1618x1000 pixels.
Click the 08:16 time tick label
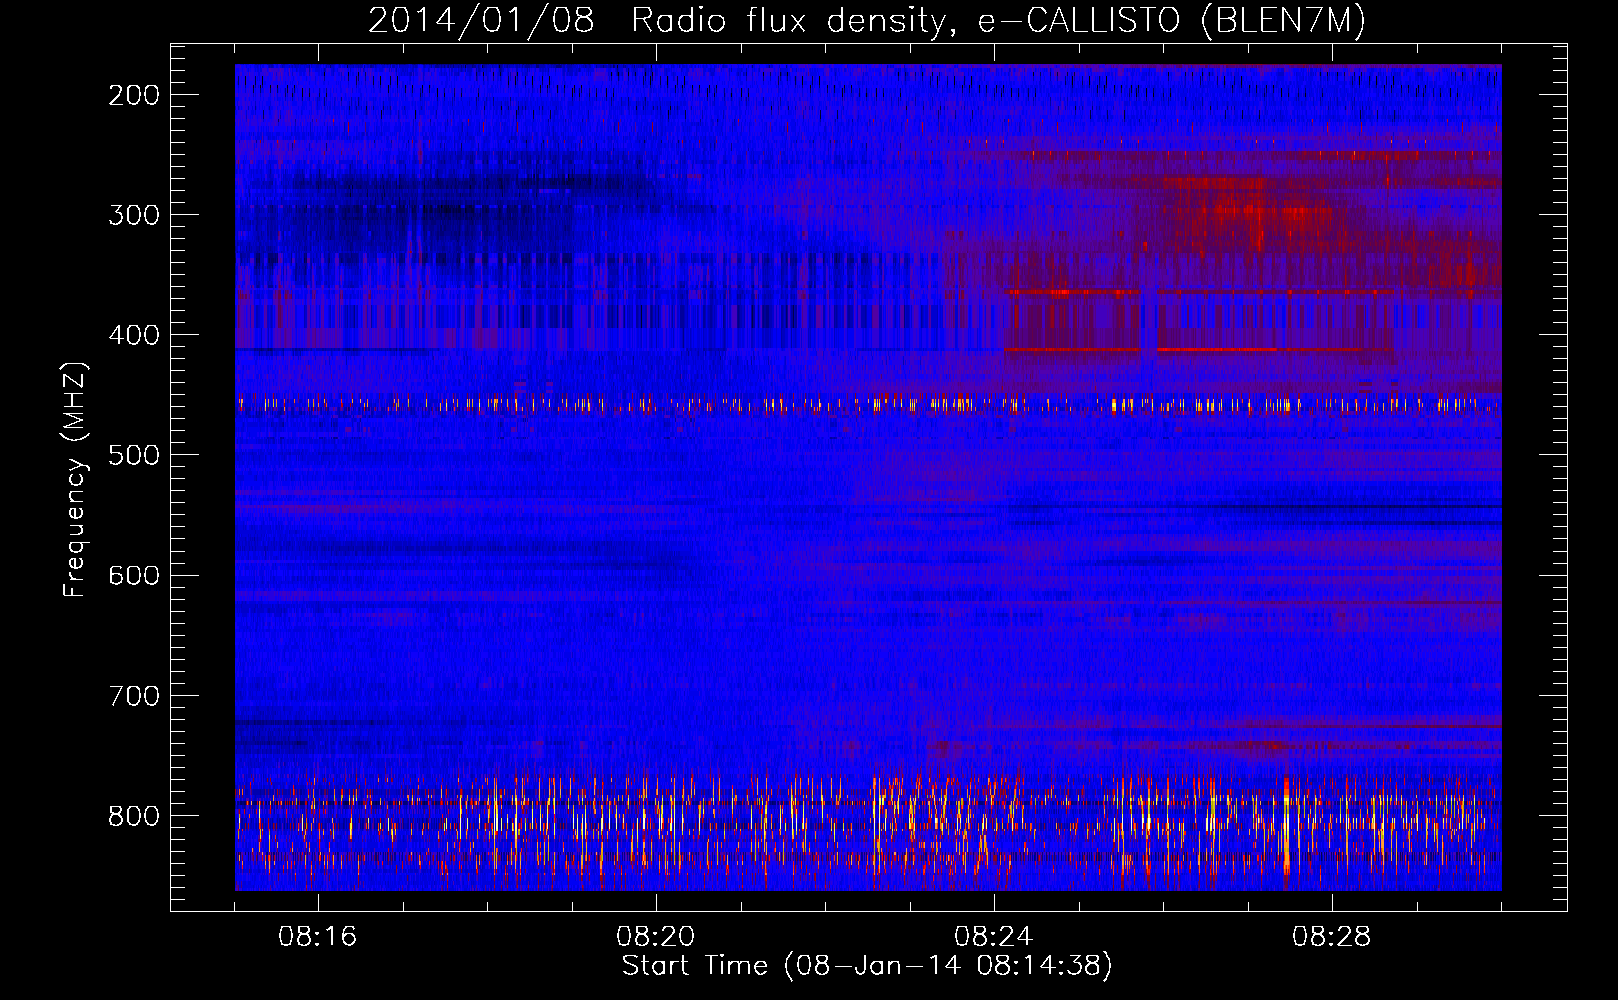318,937
